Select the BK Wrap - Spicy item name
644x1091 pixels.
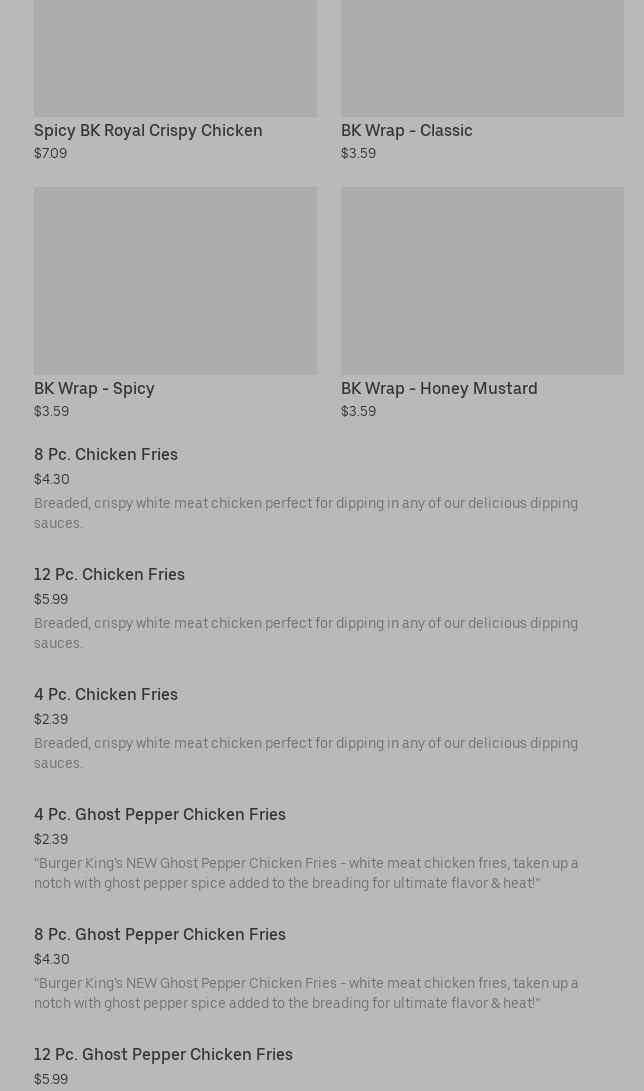pyautogui.click(x=94, y=388)
